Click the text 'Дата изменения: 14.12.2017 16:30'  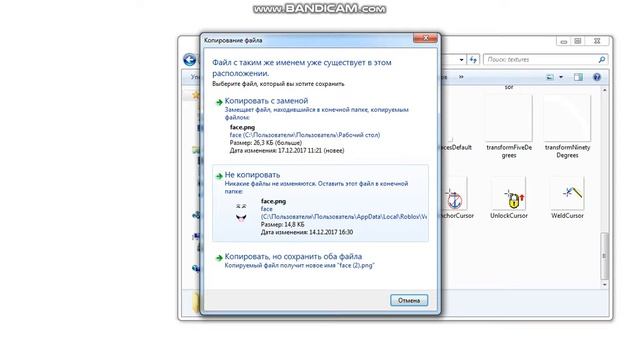[307, 232]
